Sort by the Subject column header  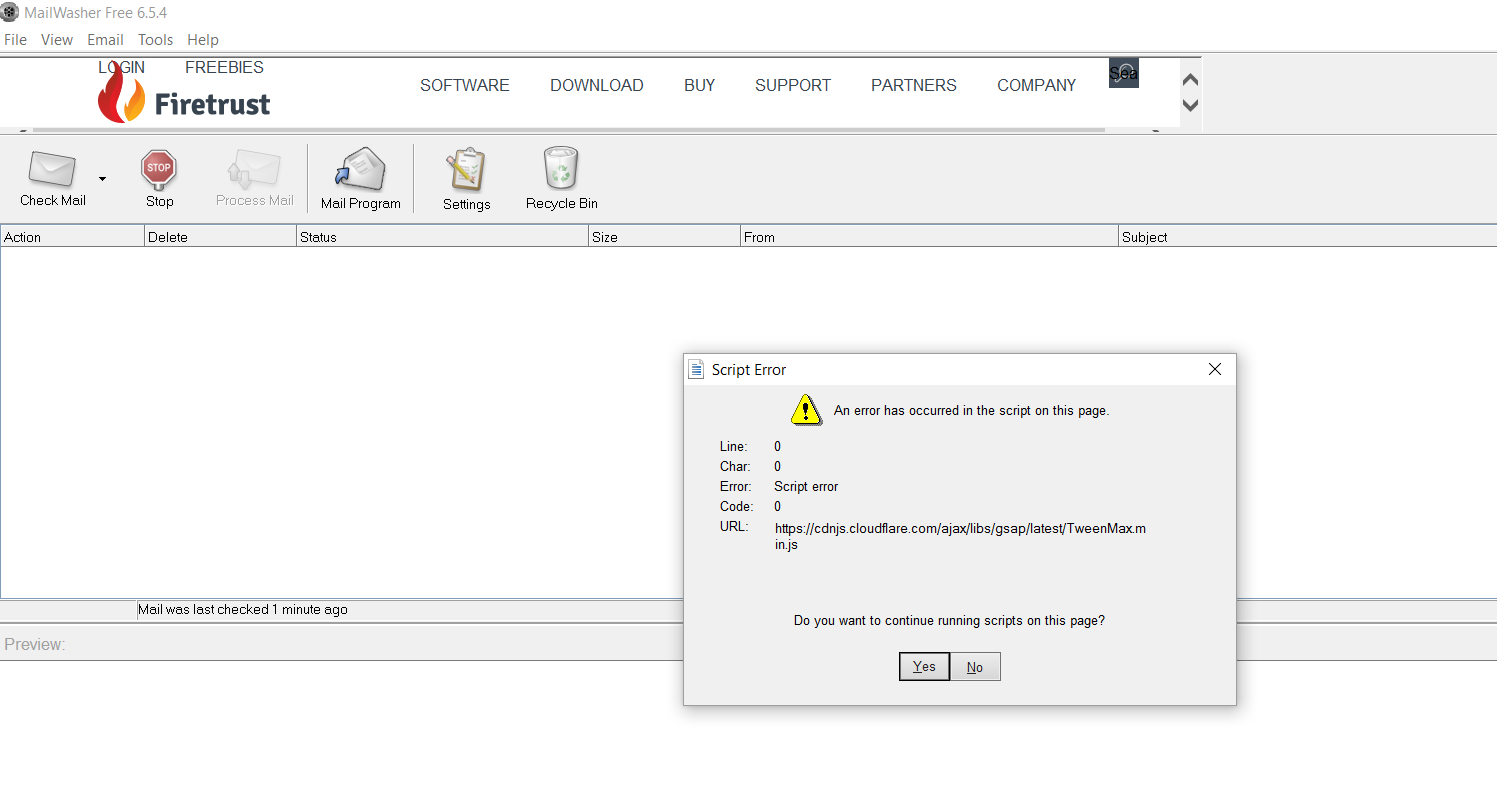(1308, 237)
